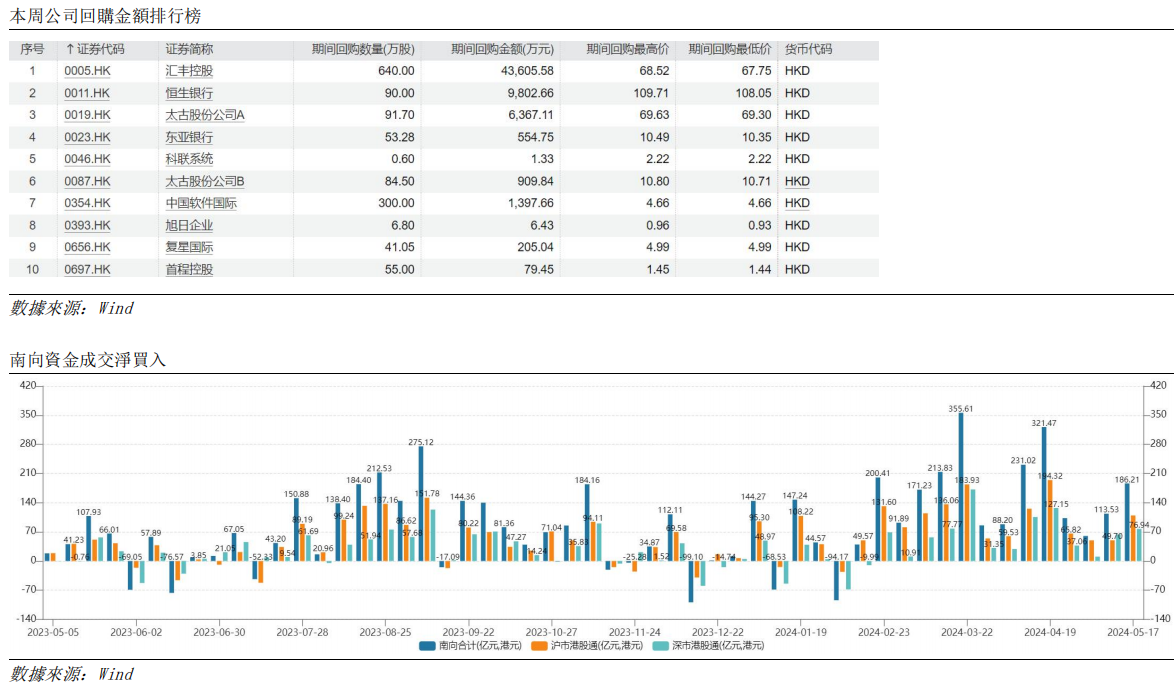
Task: Select the lowest price cell 108.05
Action: 753,94
